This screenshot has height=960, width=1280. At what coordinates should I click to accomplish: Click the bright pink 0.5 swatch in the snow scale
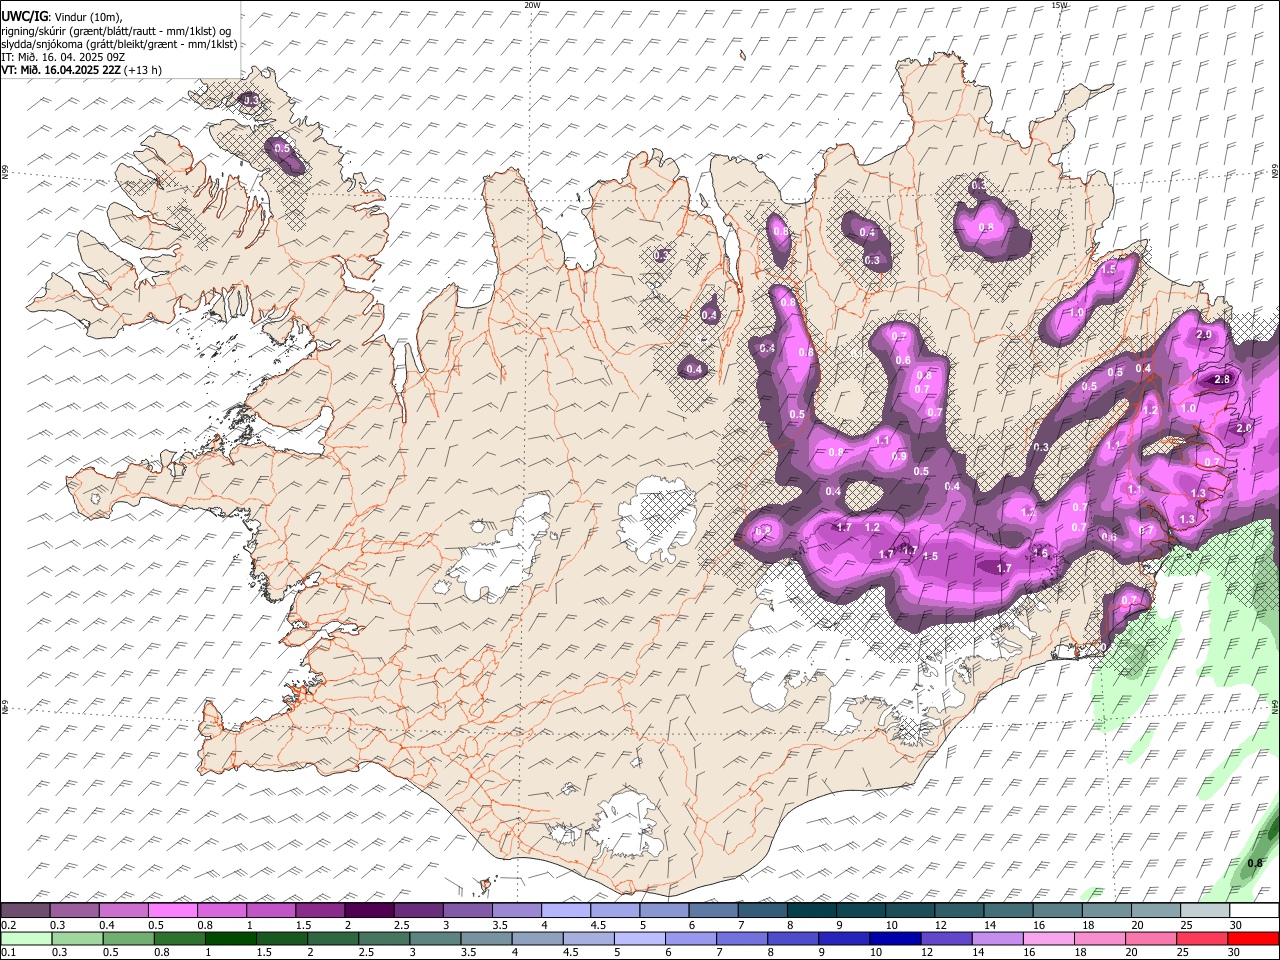tap(172, 911)
